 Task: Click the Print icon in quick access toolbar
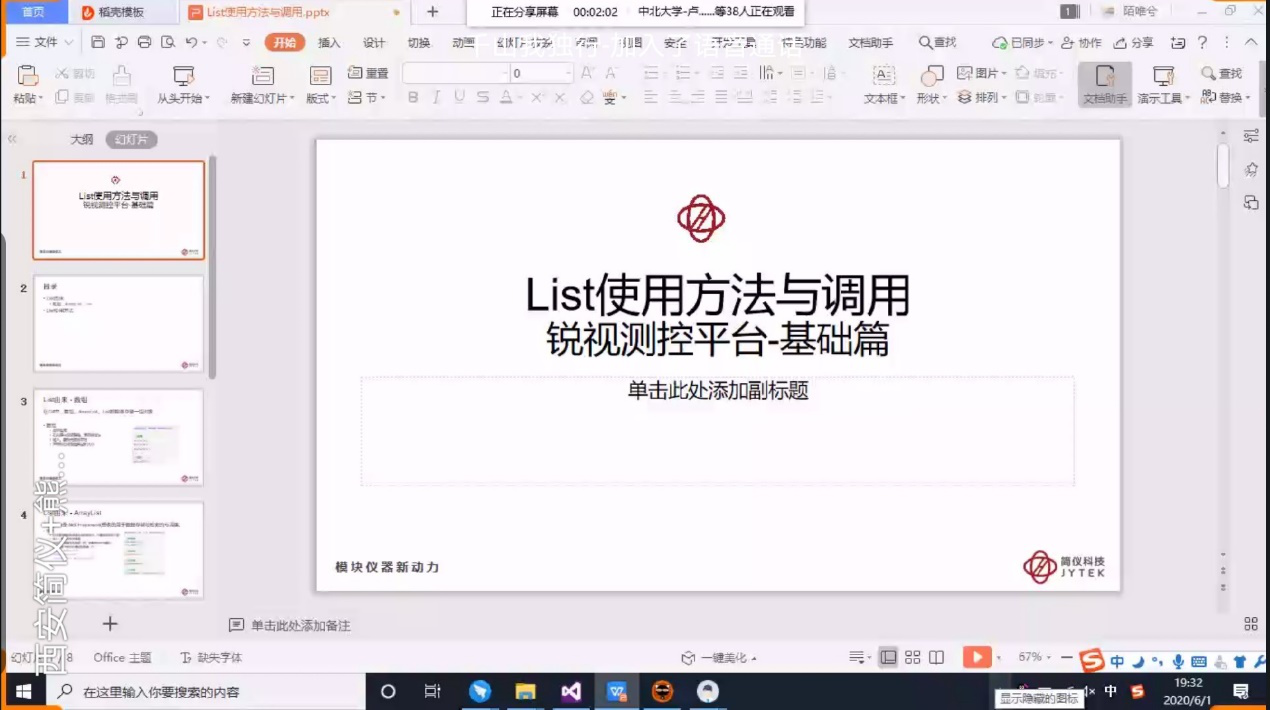pyautogui.click(x=144, y=42)
